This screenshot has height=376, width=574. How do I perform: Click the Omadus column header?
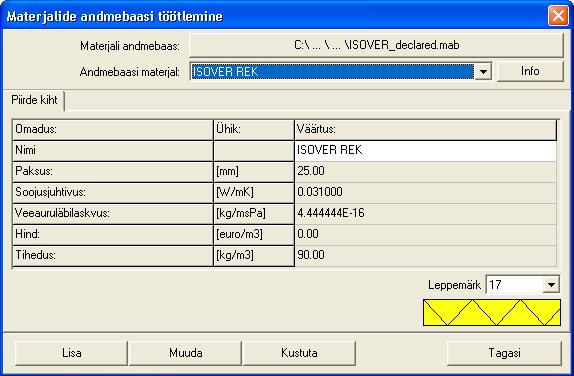(113, 130)
